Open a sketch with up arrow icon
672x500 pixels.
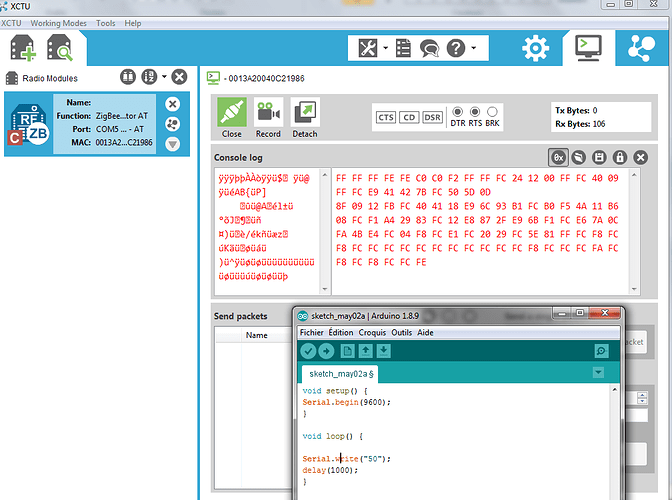coord(366,351)
